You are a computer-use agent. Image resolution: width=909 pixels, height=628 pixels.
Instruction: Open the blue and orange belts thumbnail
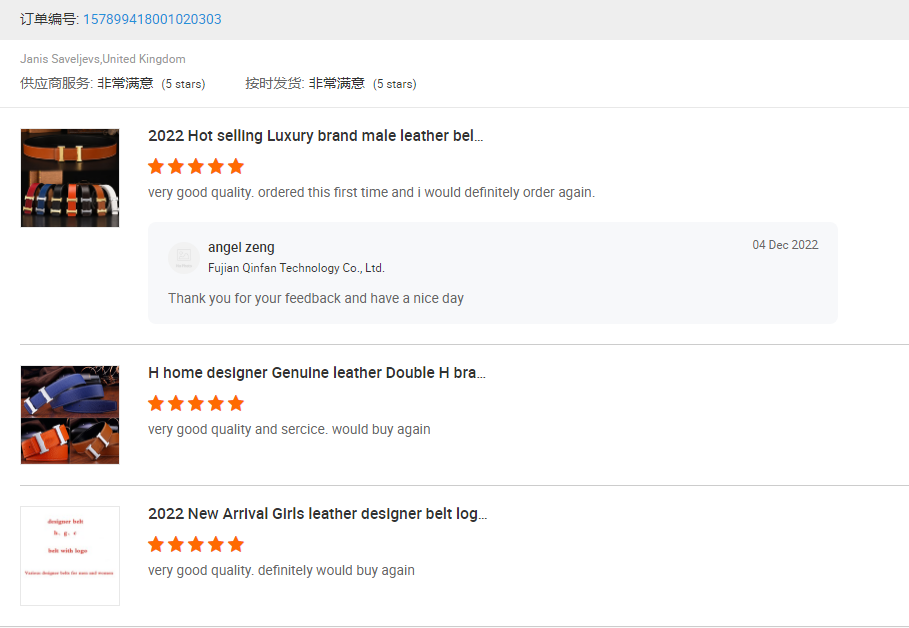[70, 415]
